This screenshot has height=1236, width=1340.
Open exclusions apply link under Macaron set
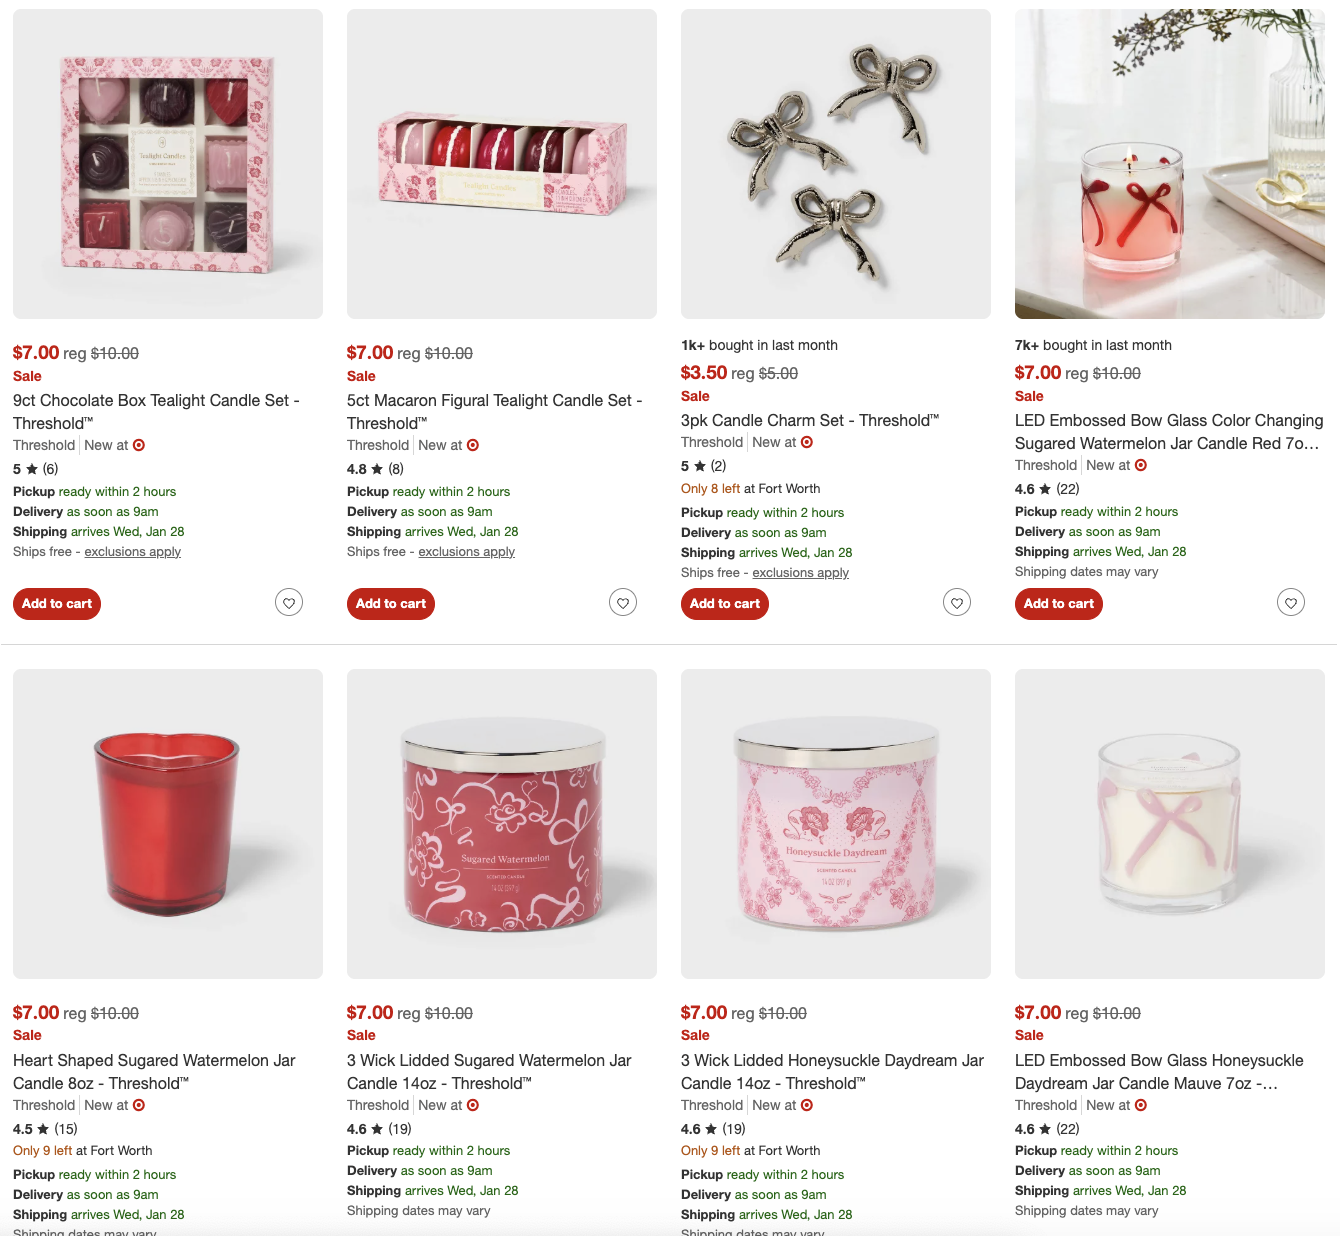(x=467, y=552)
